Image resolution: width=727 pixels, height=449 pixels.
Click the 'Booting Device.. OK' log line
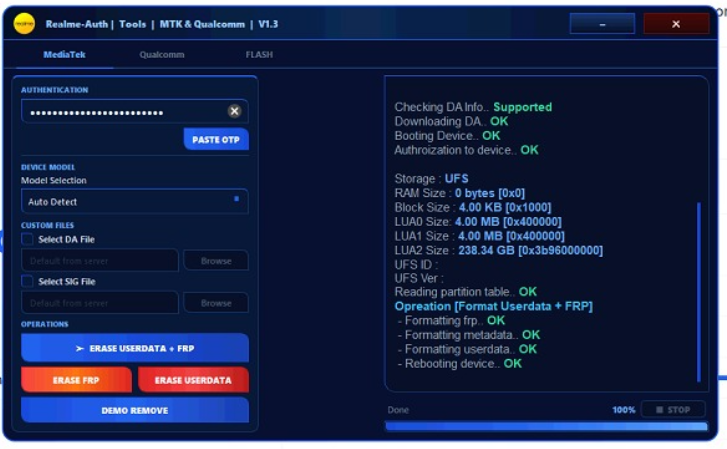[447, 136]
